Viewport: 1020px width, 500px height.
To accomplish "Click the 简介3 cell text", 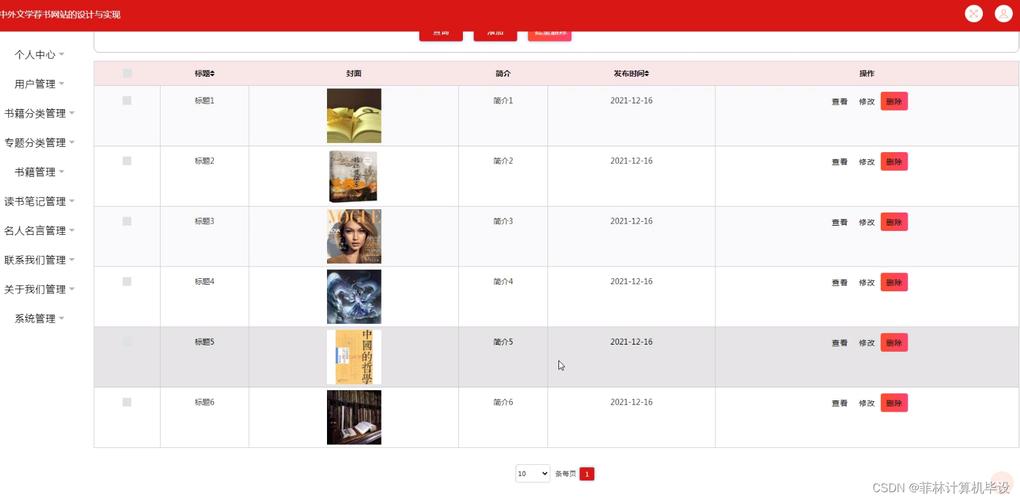I will (503, 221).
